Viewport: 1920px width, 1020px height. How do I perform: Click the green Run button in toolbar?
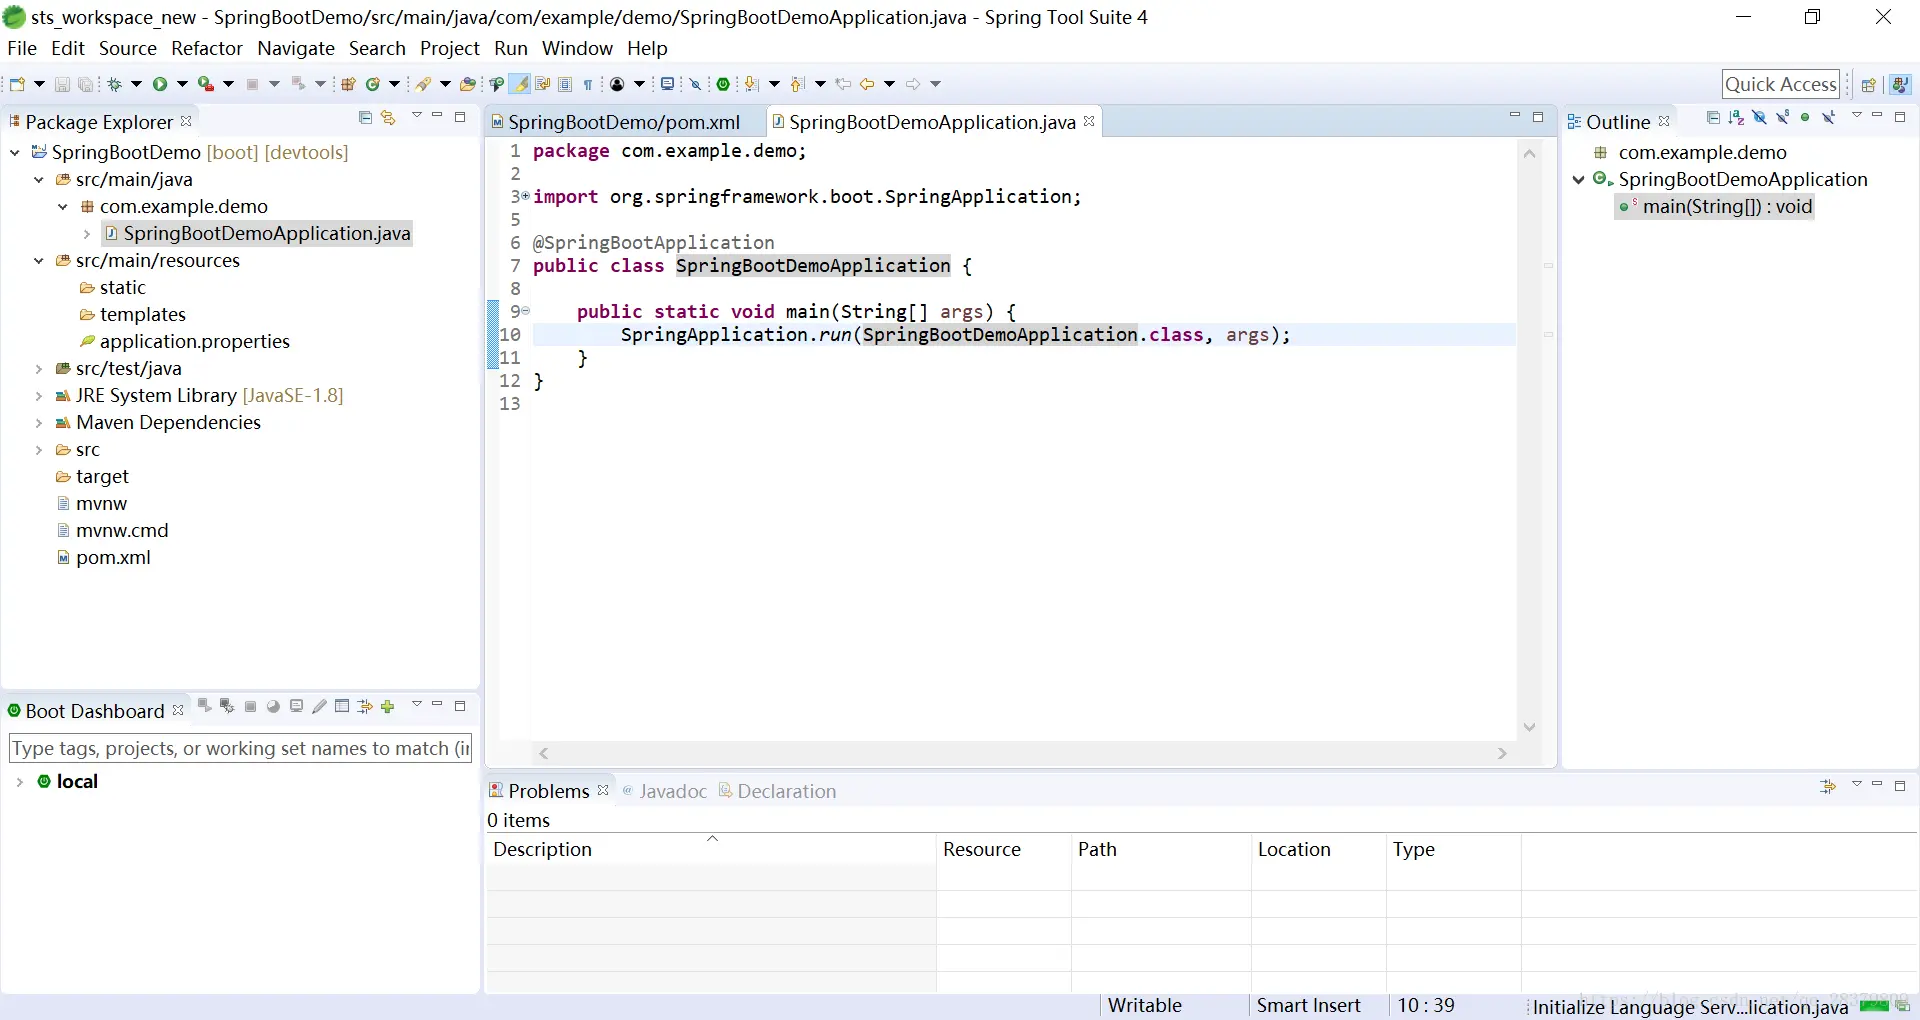tap(160, 84)
